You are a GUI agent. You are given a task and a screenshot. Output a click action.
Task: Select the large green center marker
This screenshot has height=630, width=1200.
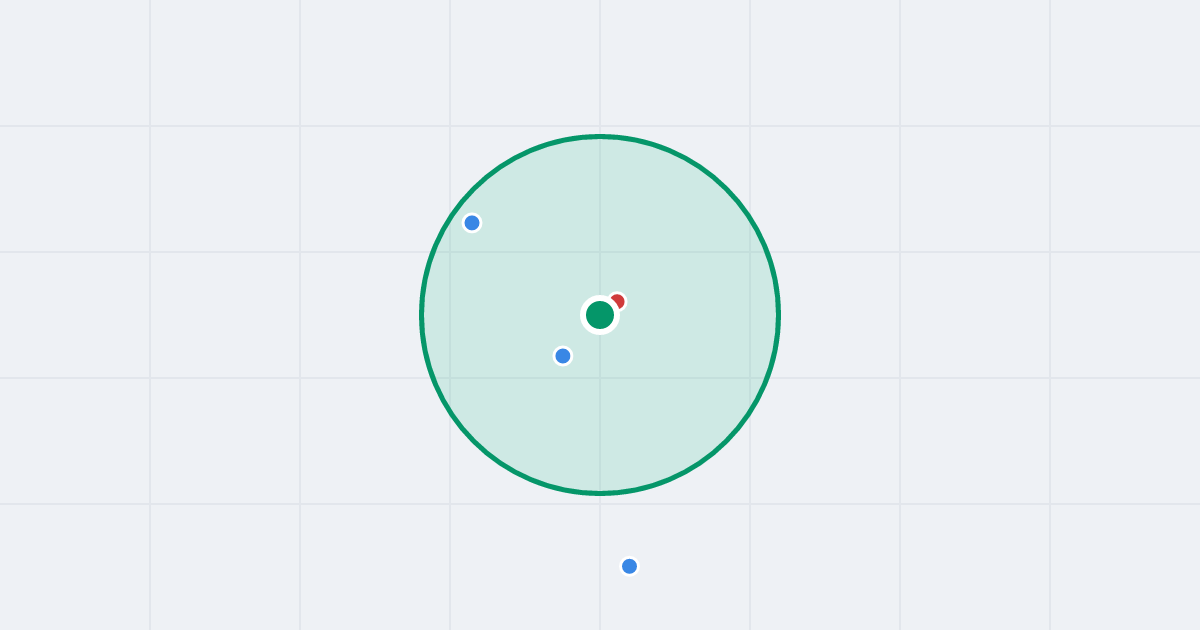(x=600, y=315)
